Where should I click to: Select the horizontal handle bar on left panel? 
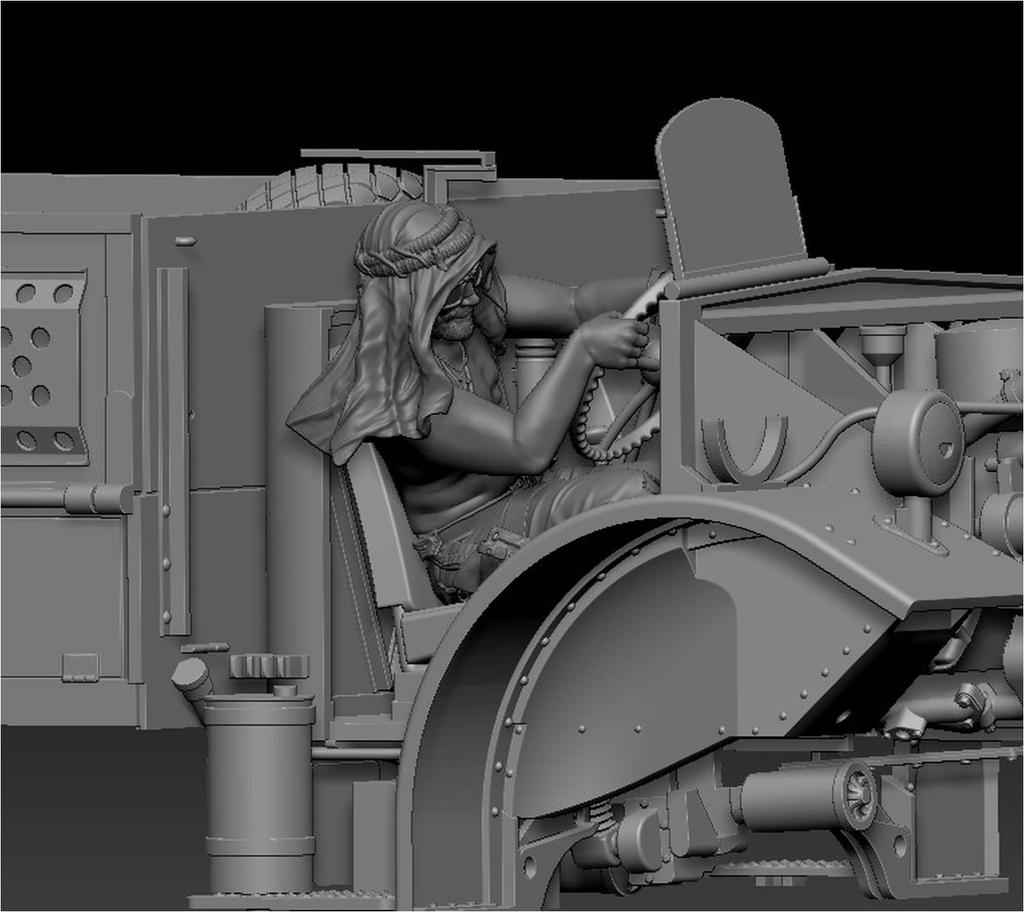(70, 497)
